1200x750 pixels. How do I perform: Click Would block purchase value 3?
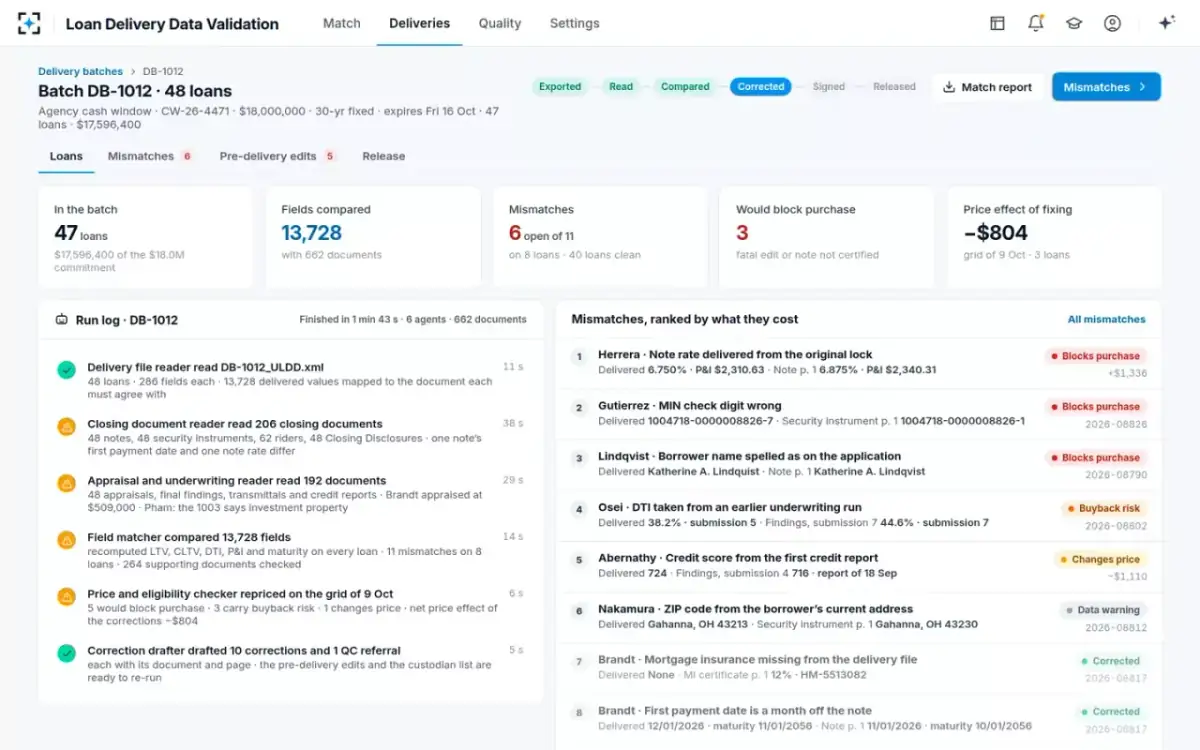(x=742, y=233)
